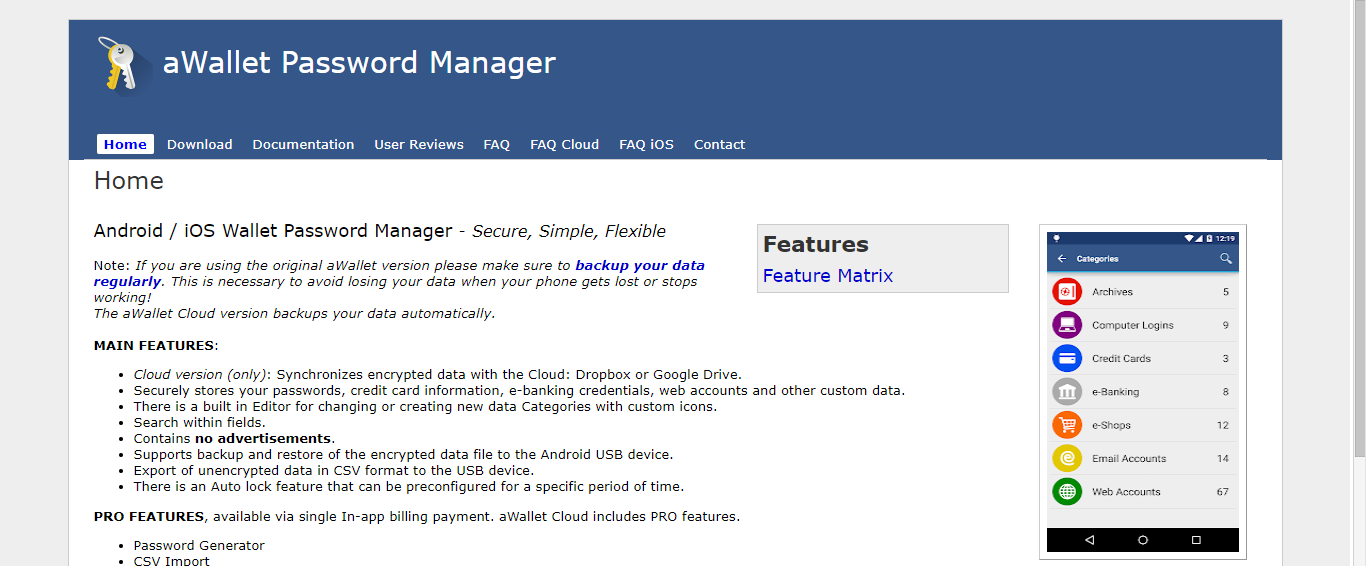This screenshot has width=1366, height=566.
Task: Click the Android home circle button
Action: point(1143,540)
